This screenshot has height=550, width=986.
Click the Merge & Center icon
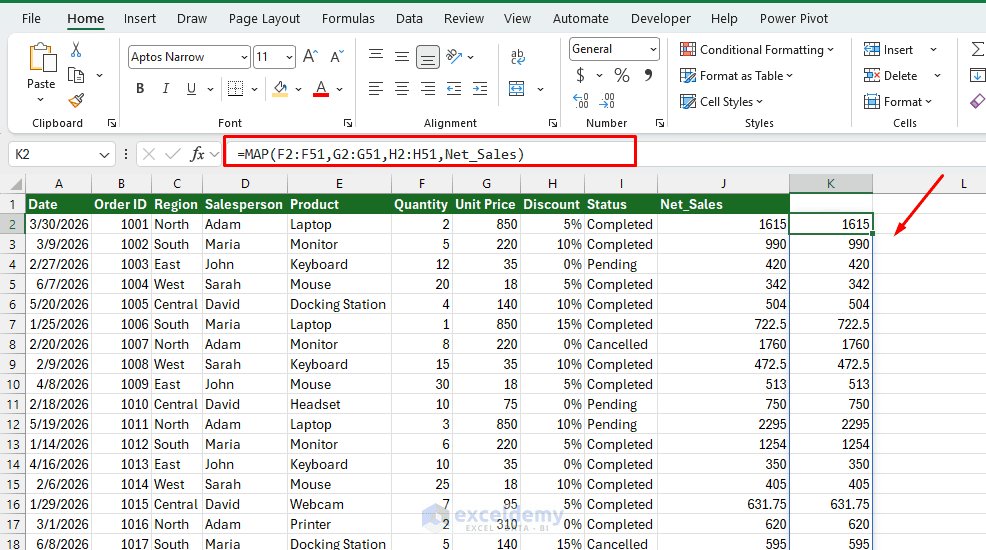pos(517,89)
